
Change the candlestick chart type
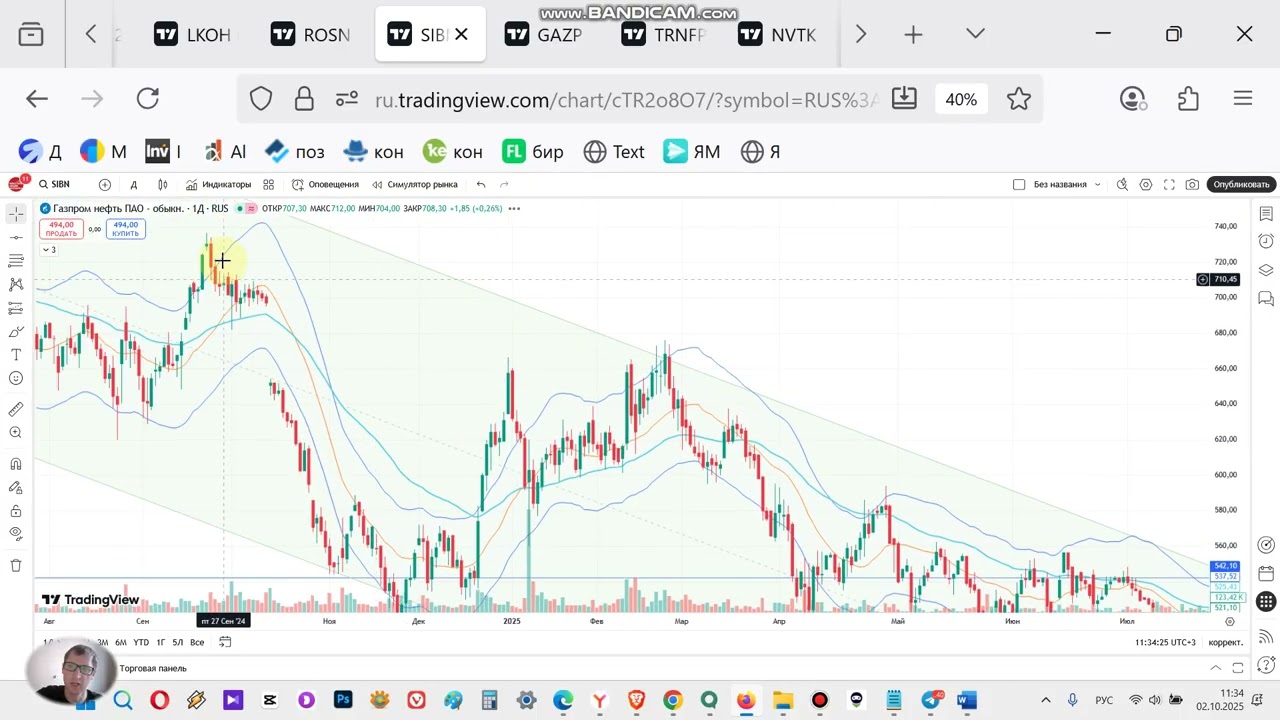[x=161, y=184]
